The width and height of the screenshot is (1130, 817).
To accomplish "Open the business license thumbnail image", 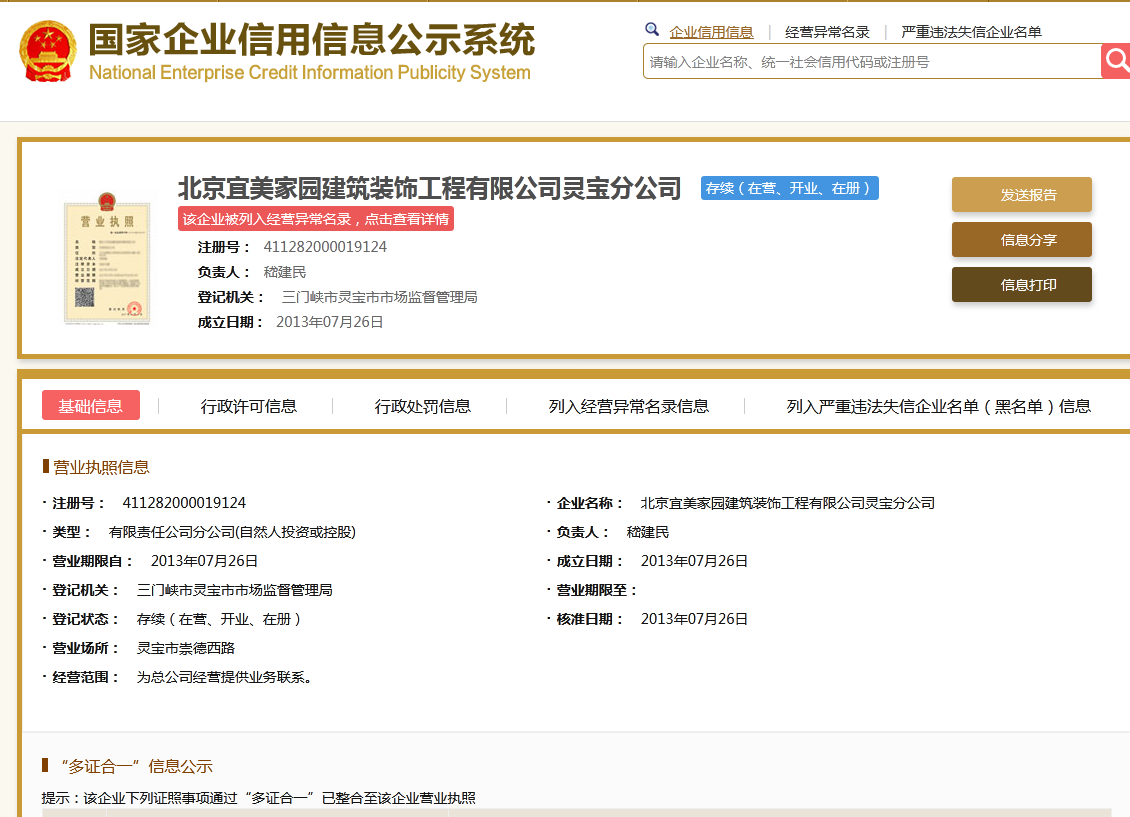I will point(107,259).
